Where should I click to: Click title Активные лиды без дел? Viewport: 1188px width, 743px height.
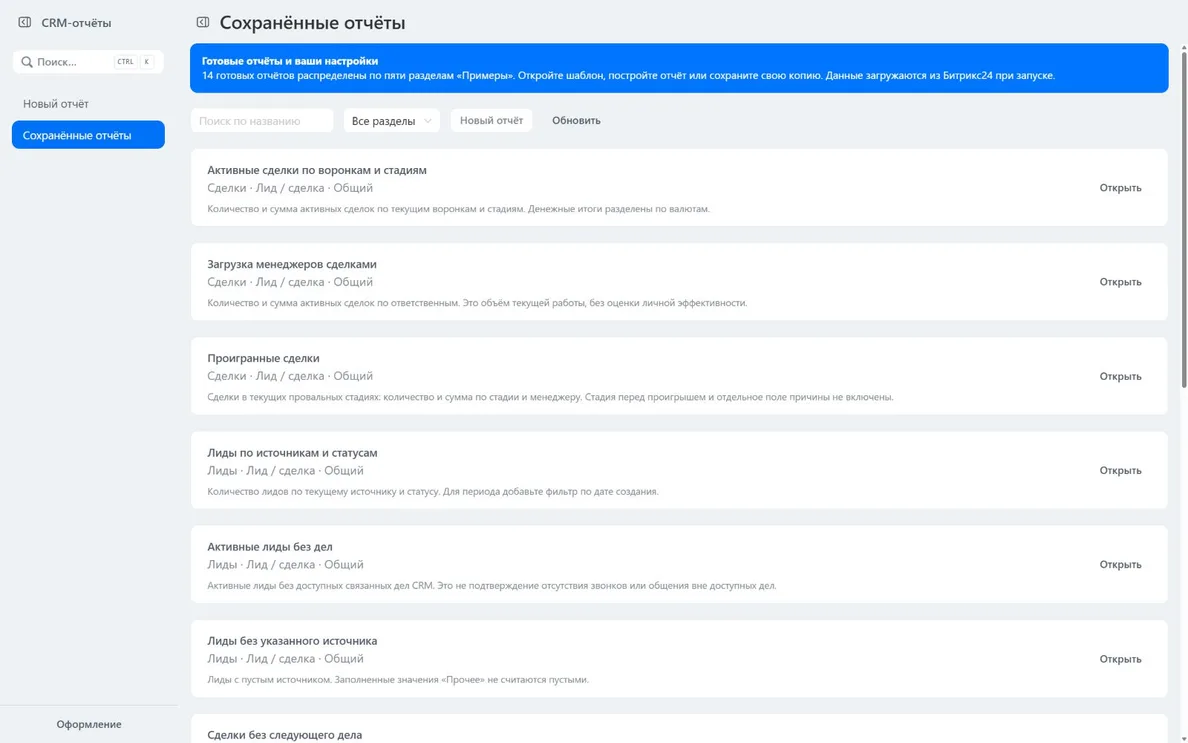click(270, 547)
